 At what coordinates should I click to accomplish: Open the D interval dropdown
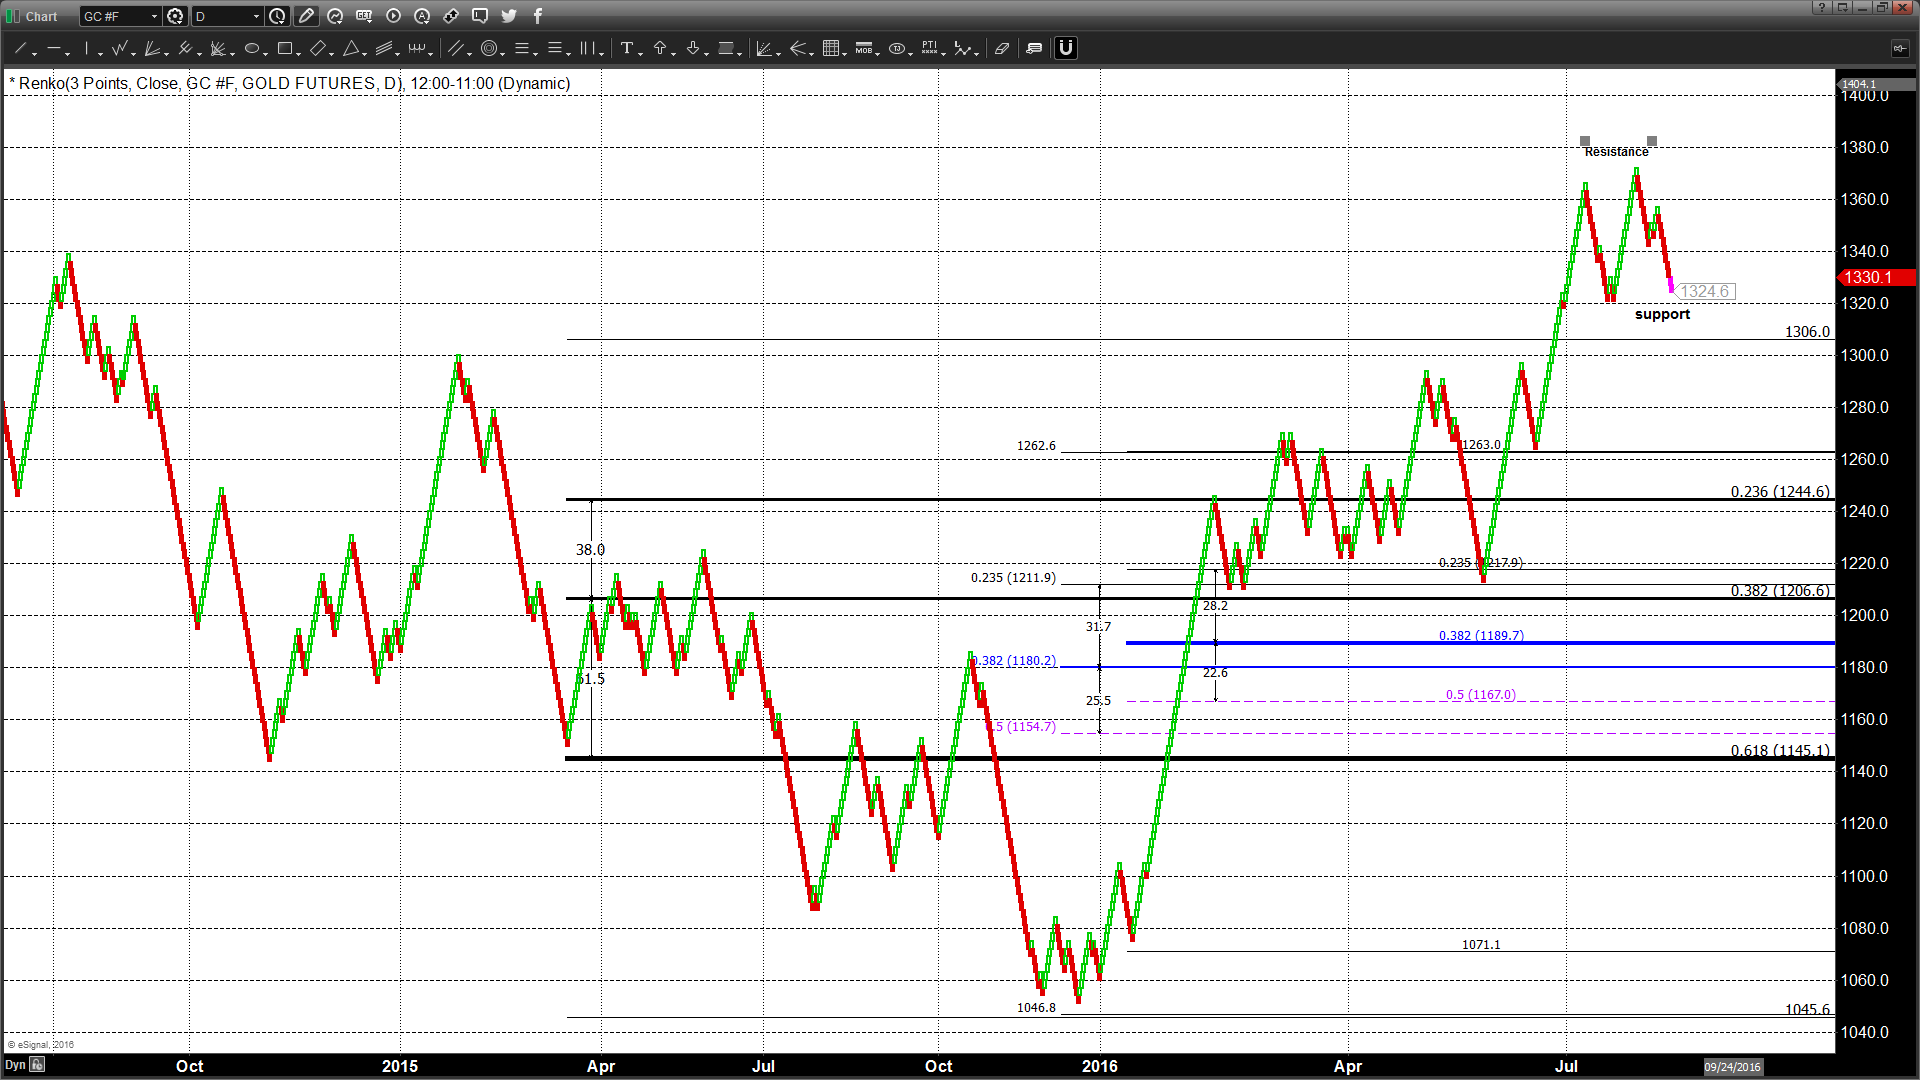[256, 16]
